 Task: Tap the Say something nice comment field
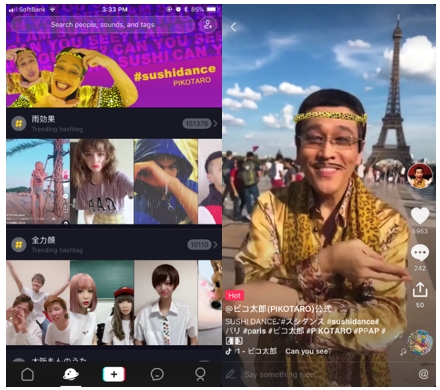coord(283,374)
